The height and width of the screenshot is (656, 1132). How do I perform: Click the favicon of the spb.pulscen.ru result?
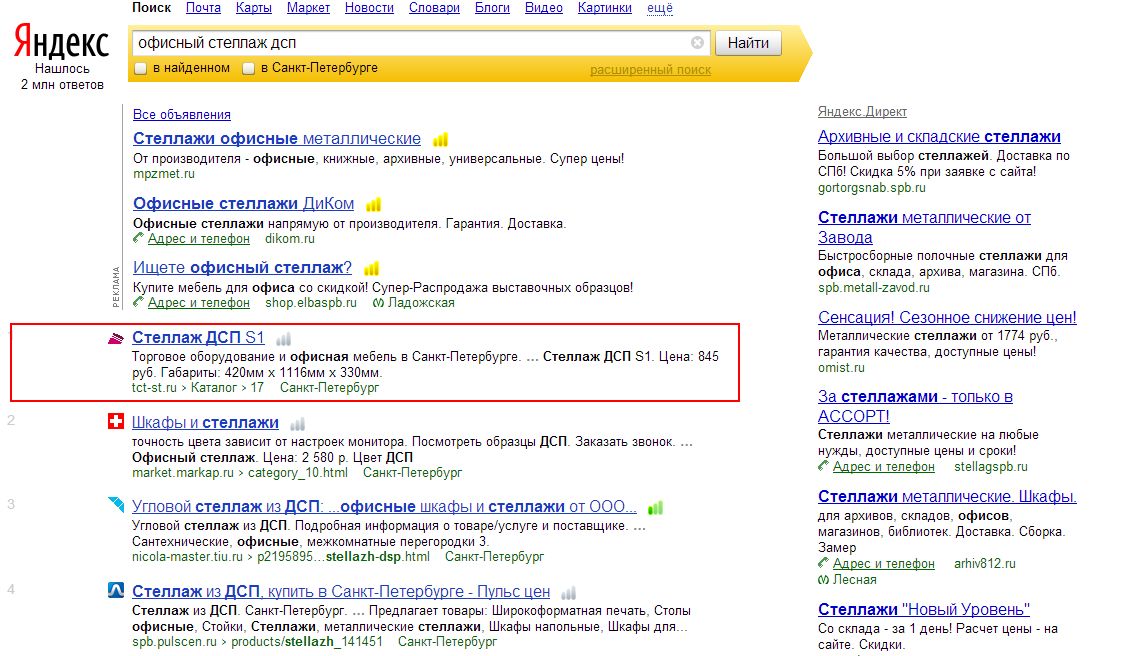coord(116,590)
